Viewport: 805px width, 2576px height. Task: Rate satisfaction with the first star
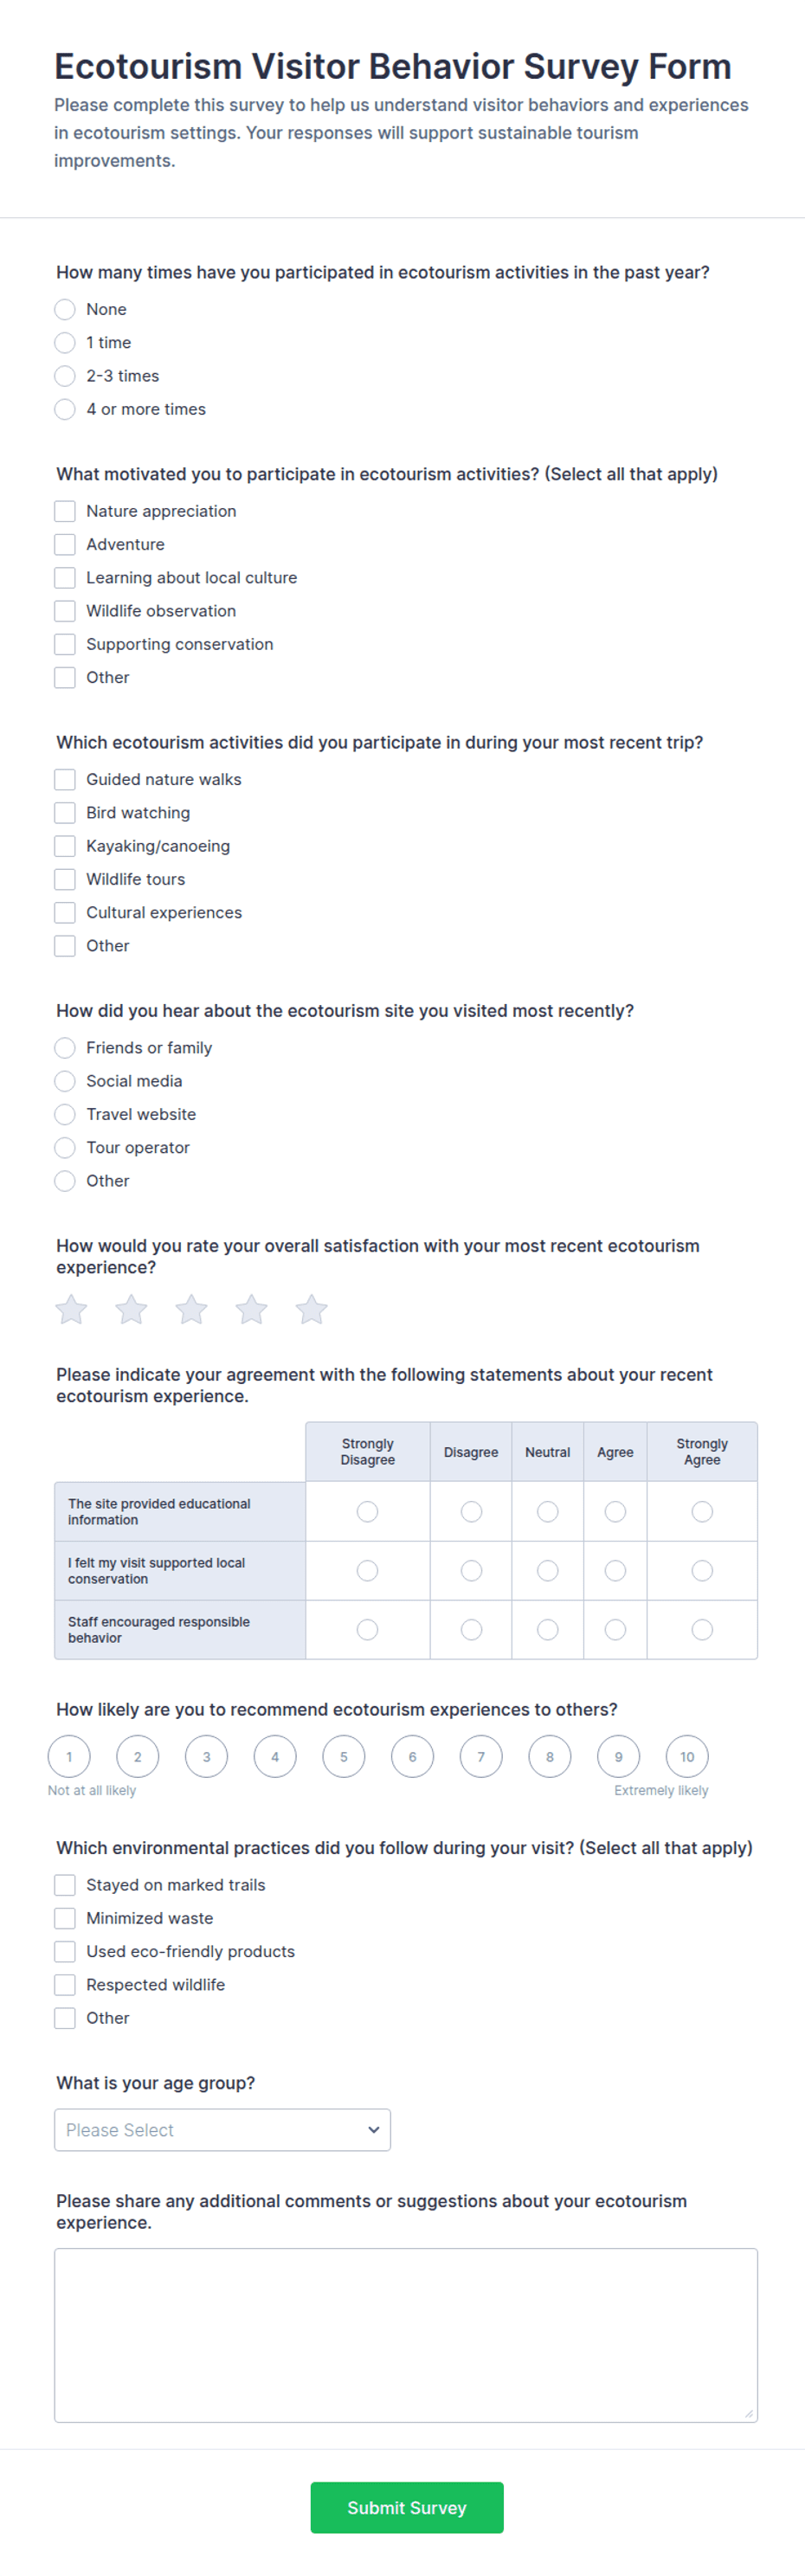71,1309
